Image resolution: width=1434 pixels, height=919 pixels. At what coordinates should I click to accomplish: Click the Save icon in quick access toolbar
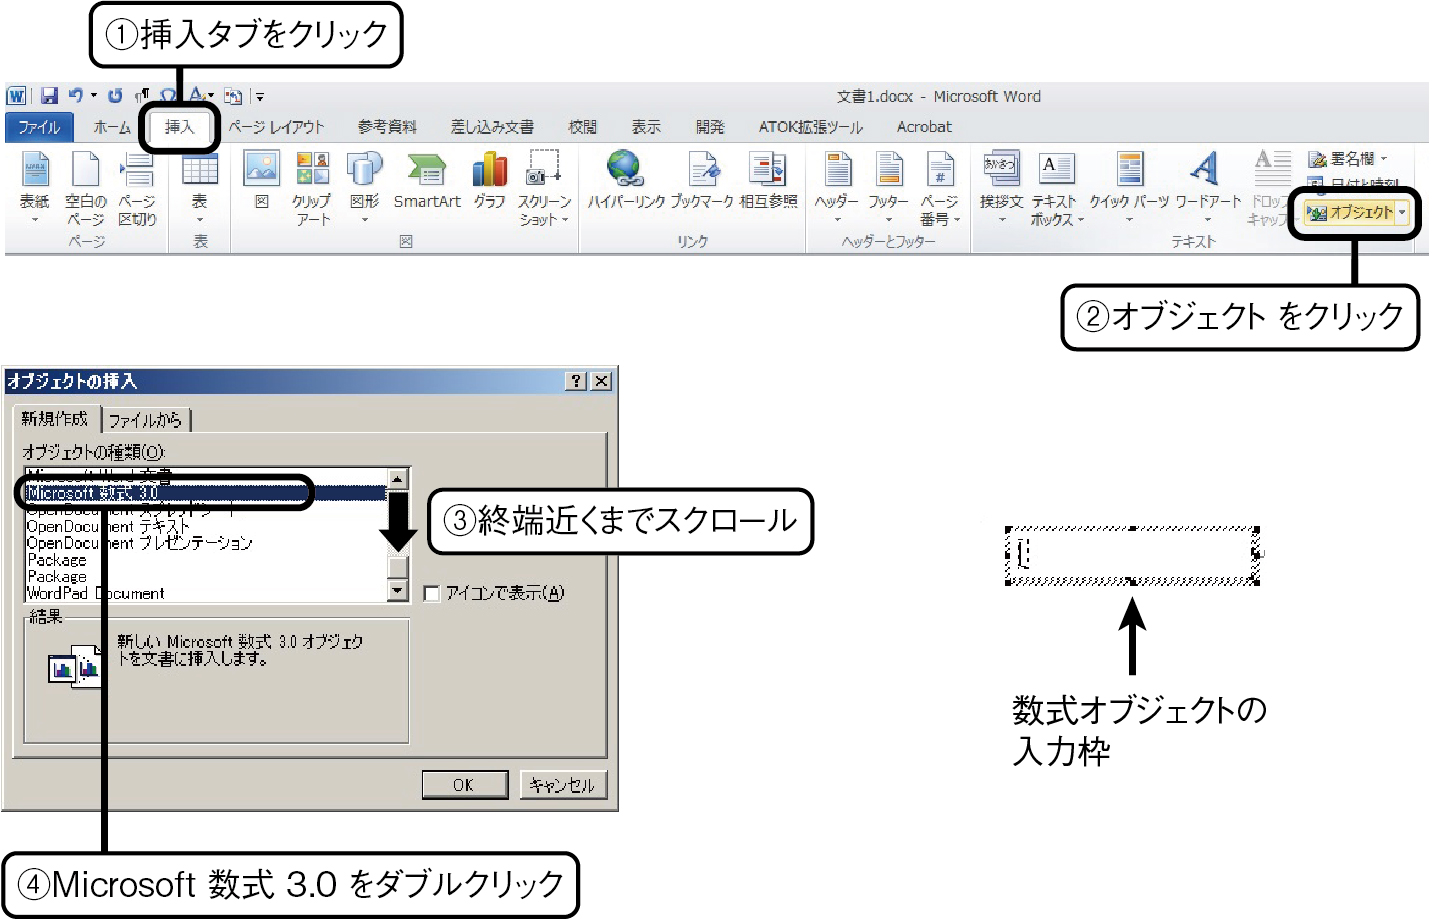click(x=49, y=96)
